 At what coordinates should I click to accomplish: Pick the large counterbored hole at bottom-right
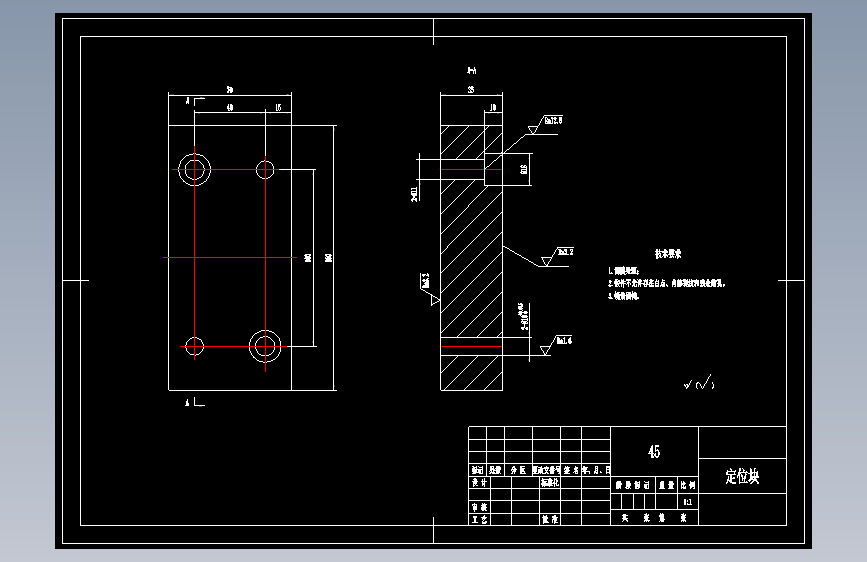point(265,346)
